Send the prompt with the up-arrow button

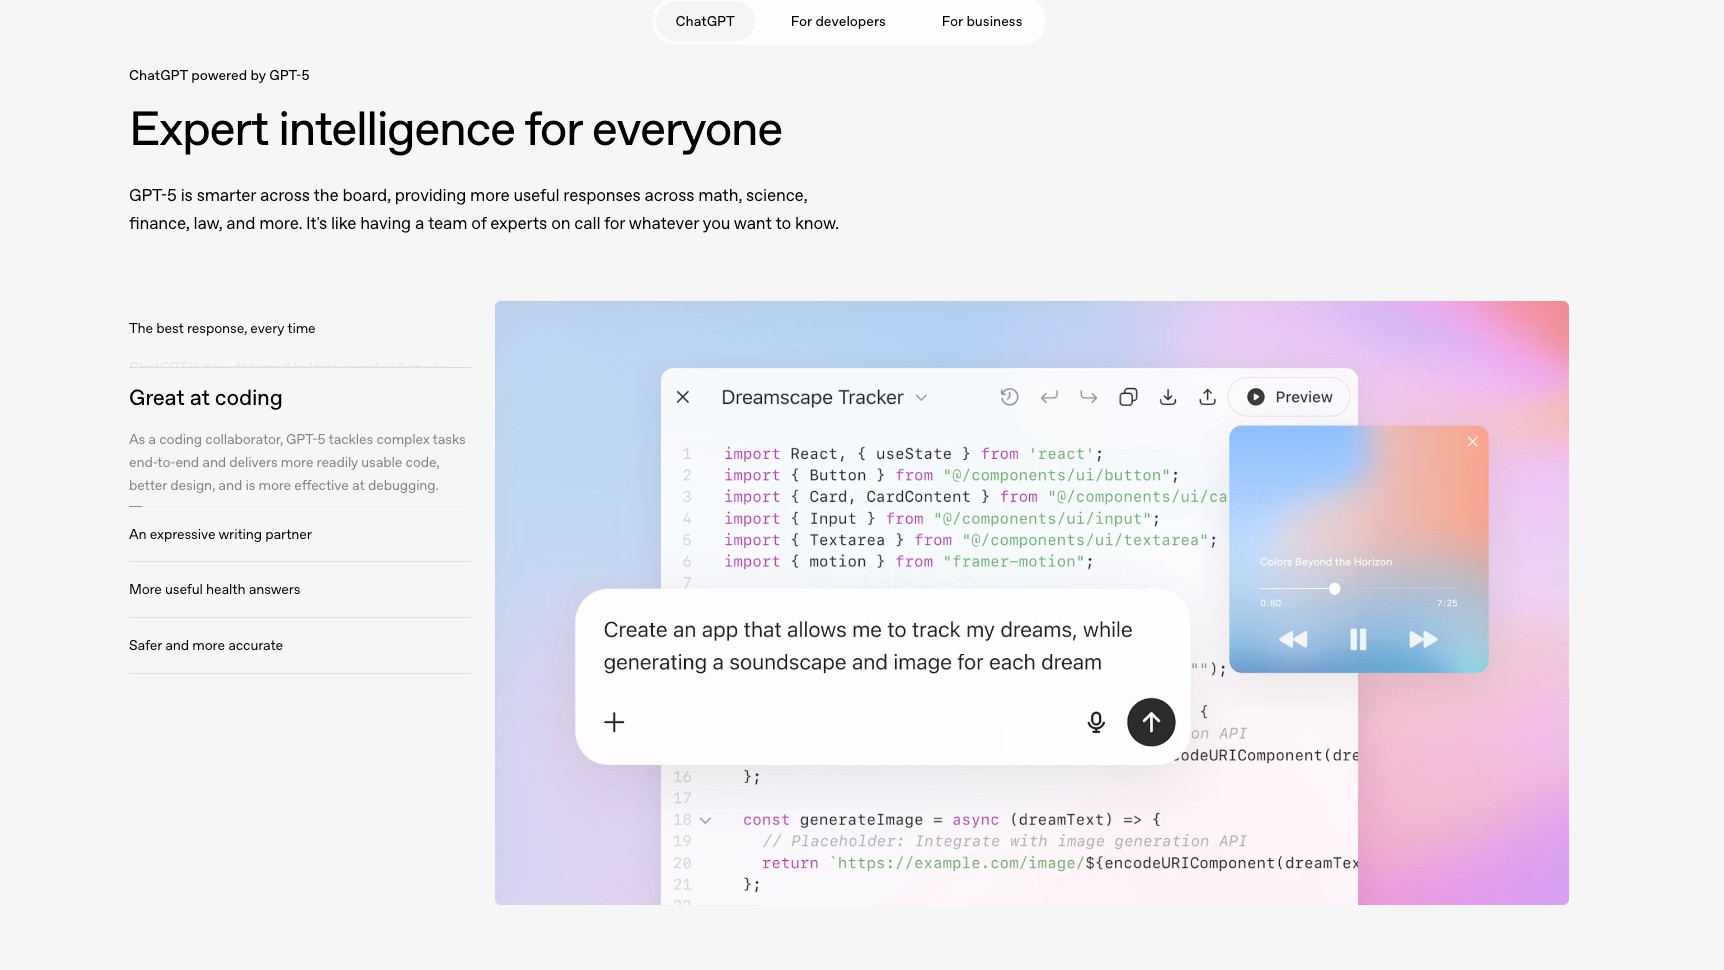[1151, 722]
